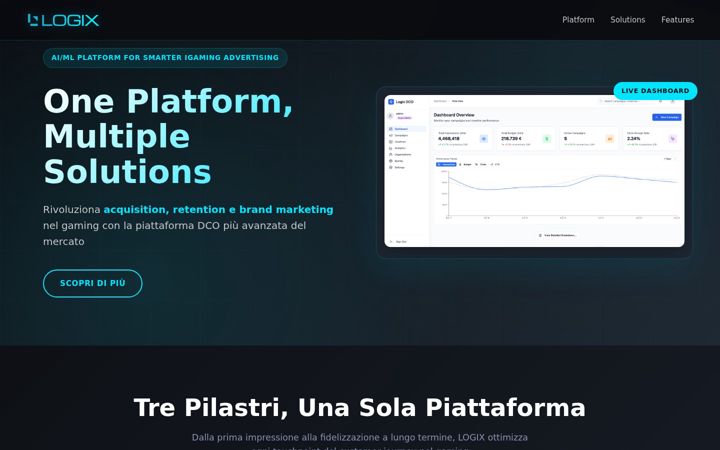Click Sign Out at preview sidebar bottom

click(x=398, y=242)
